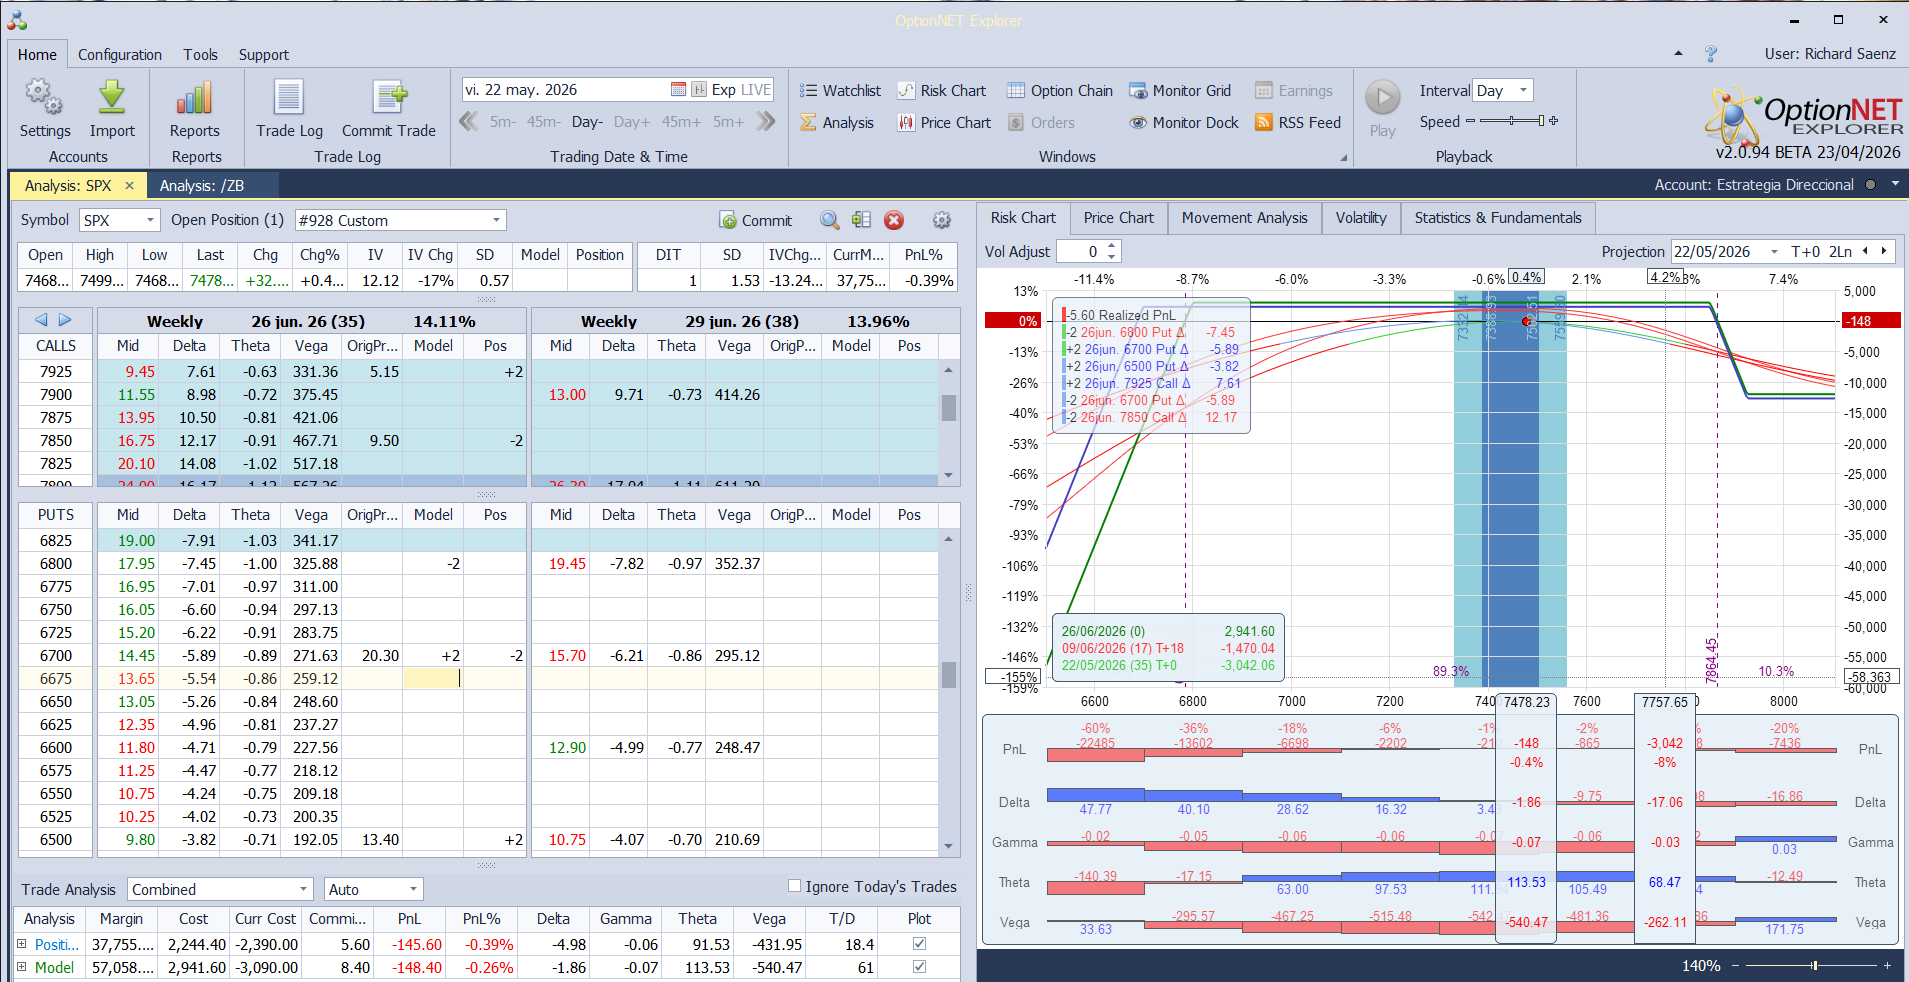Viewport: 1909px width, 982px height.
Task: Click the magnifier search icon beside Commit
Action: (x=830, y=220)
